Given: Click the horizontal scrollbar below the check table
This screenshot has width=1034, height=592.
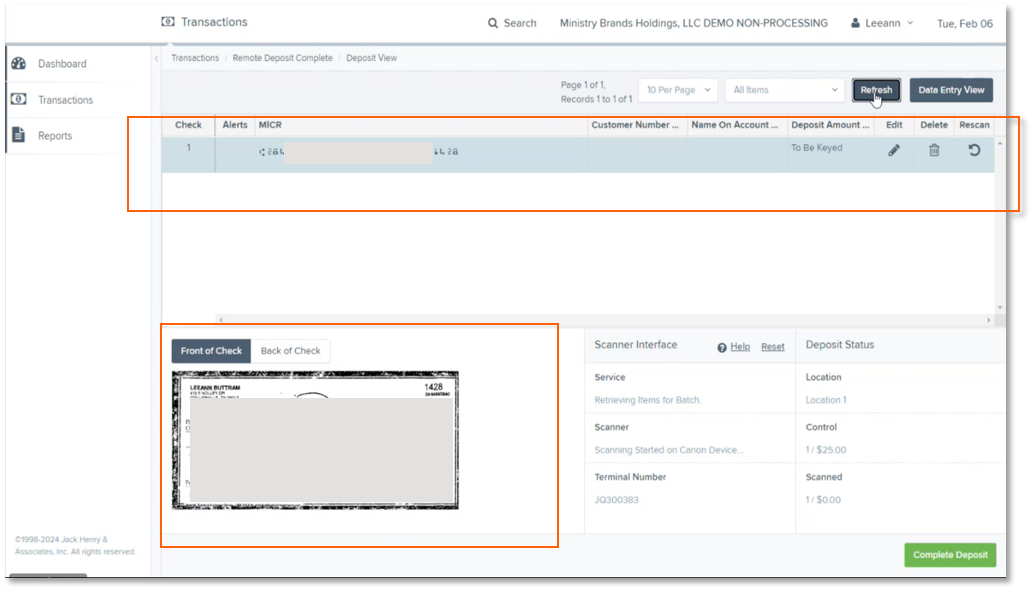Looking at the screenshot, I should pyautogui.click(x=600, y=320).
